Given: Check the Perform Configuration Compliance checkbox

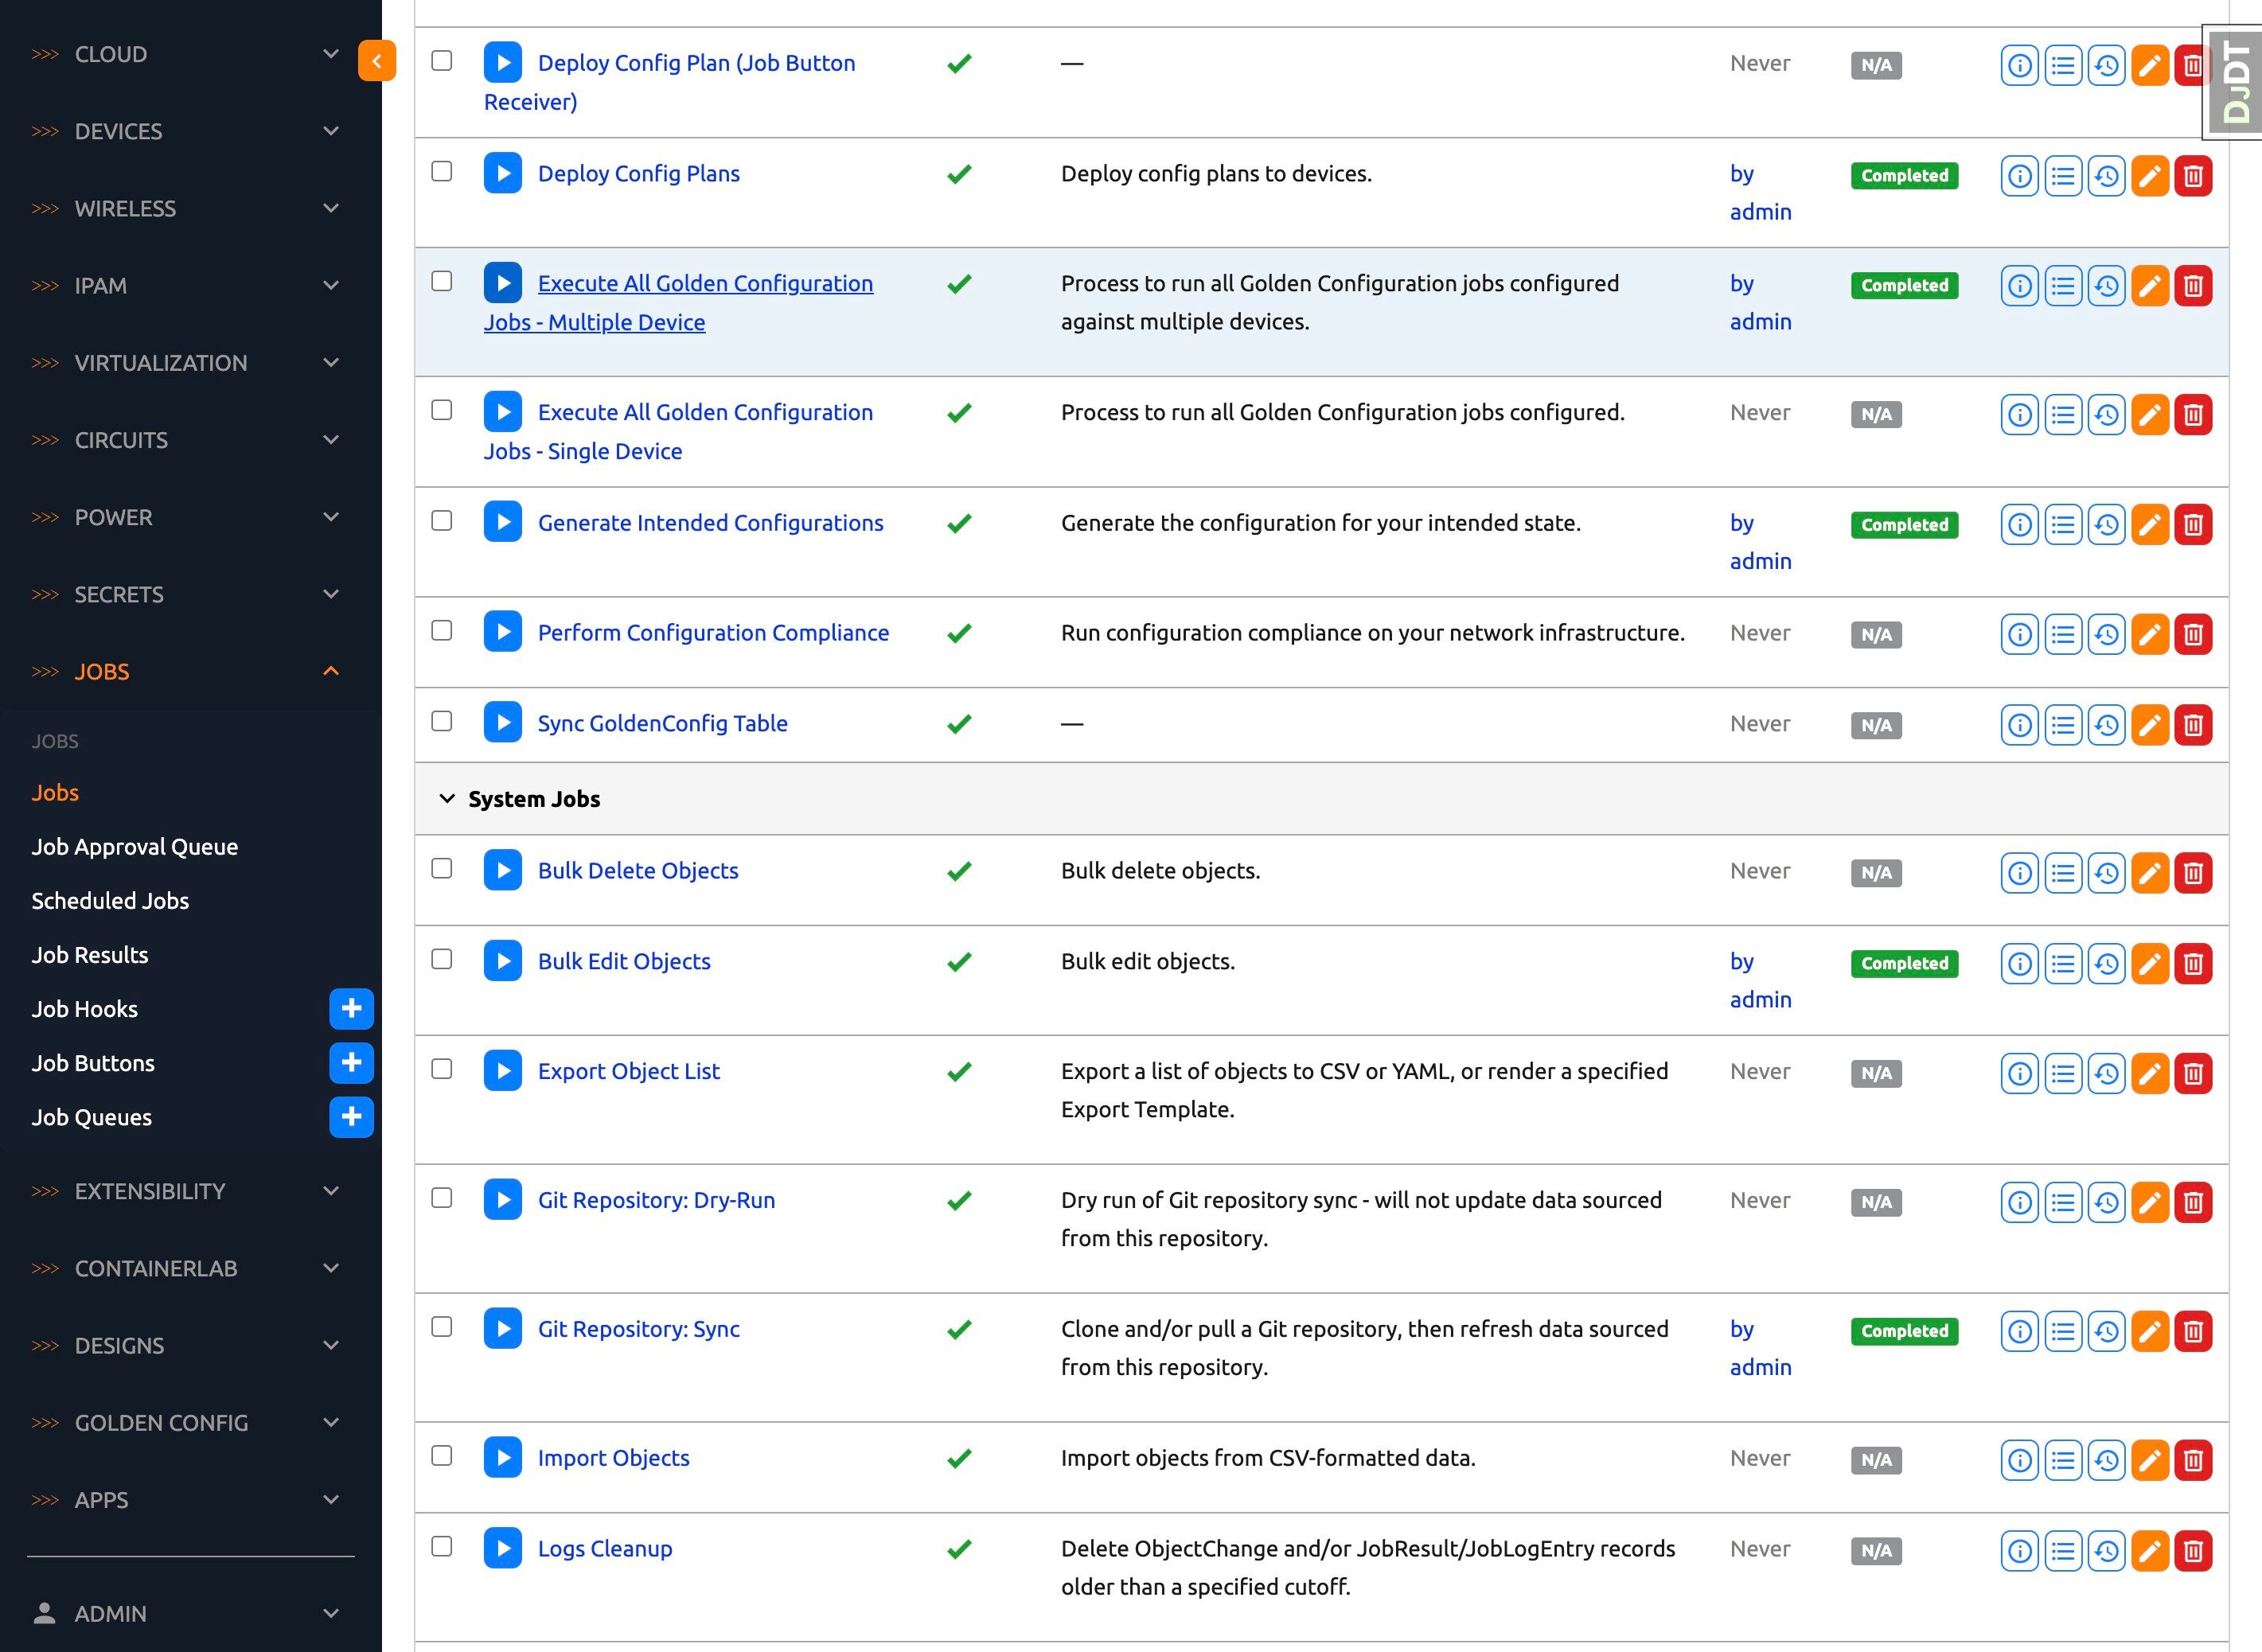Looking at the screenshot, I should [x=441, y=631].
